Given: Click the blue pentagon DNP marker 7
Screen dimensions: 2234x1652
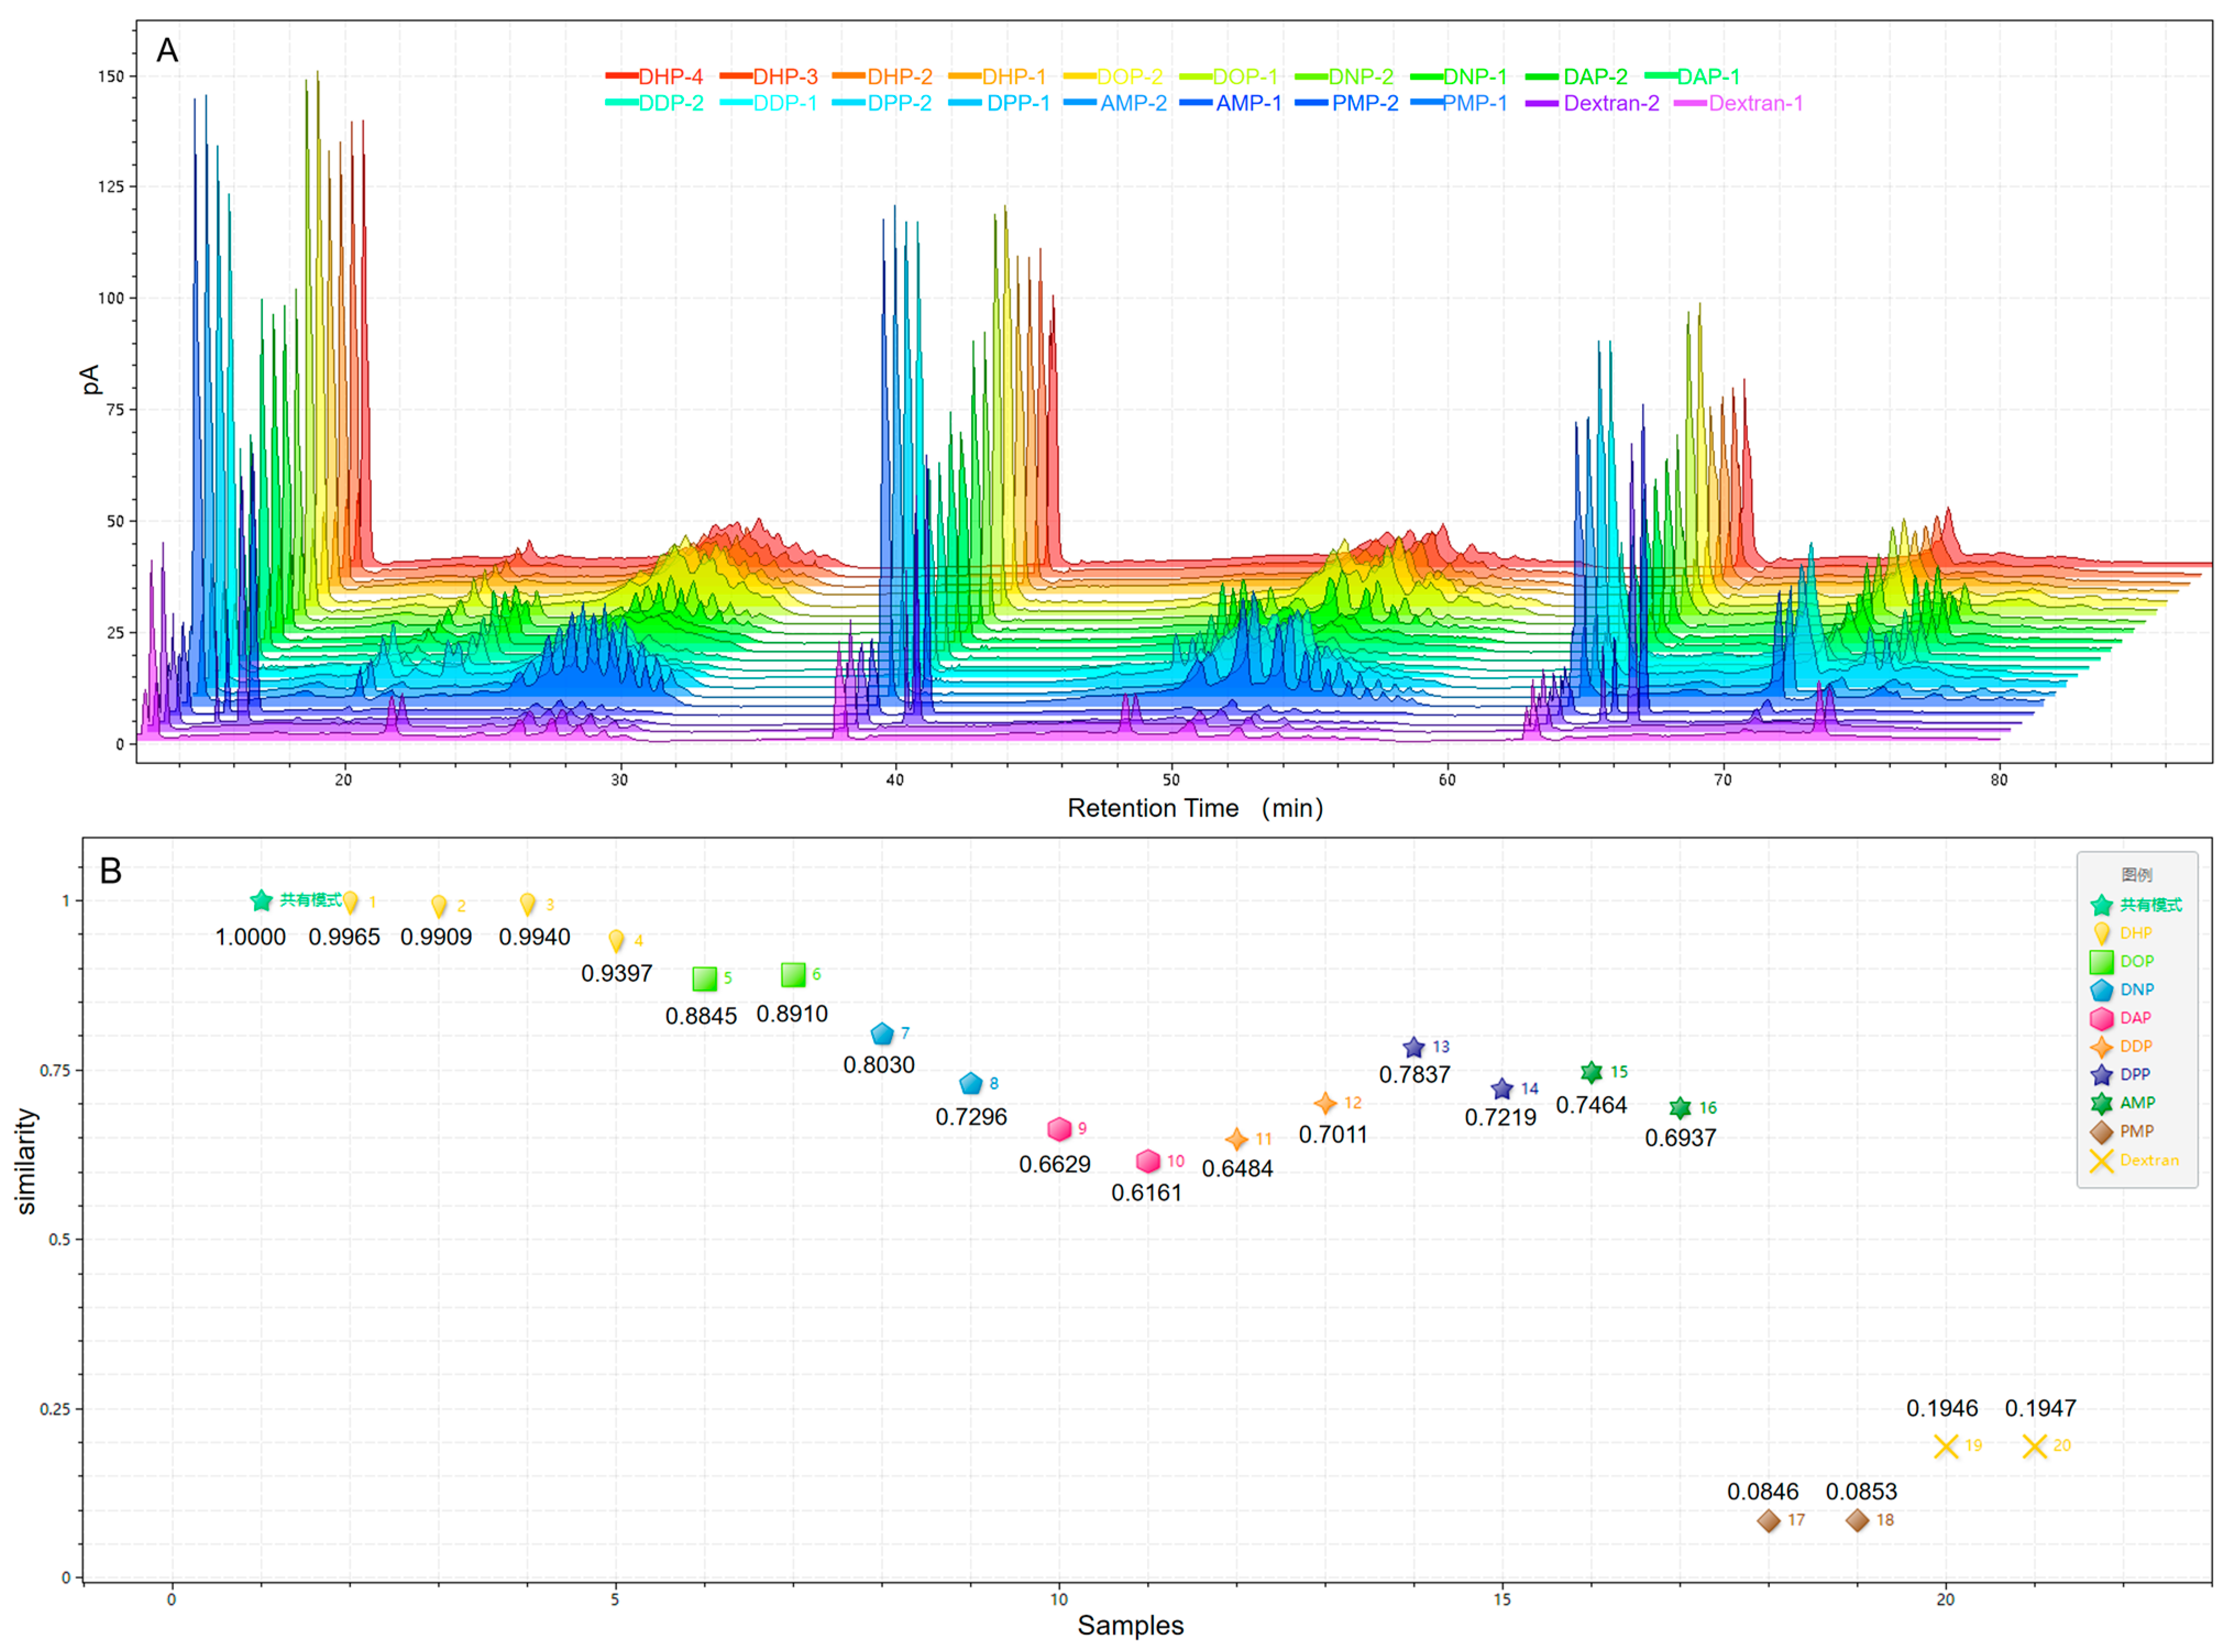Looking at the screenshot, I should (882, 1035).
